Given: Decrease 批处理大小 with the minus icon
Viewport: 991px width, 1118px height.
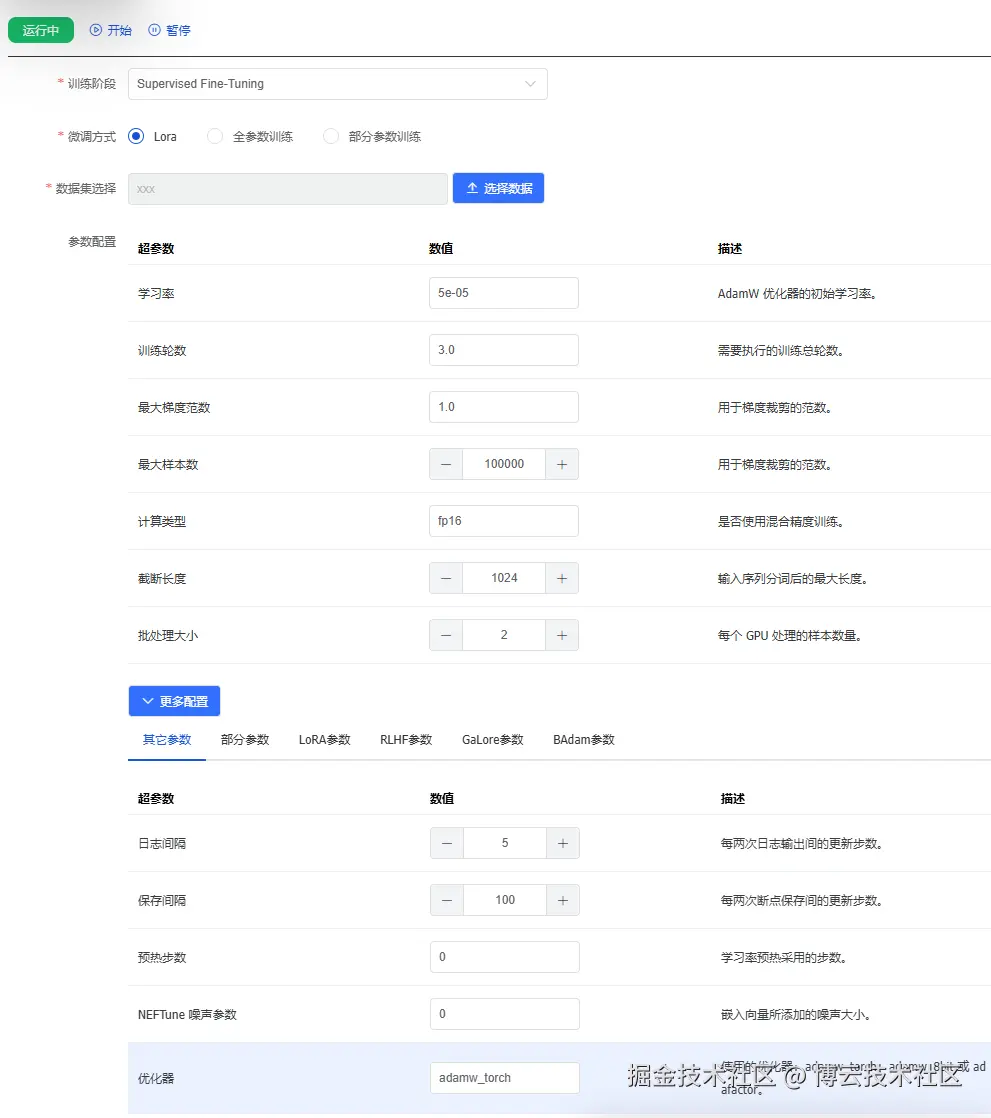Looking at the screenshot, I should tap(446, 635).
